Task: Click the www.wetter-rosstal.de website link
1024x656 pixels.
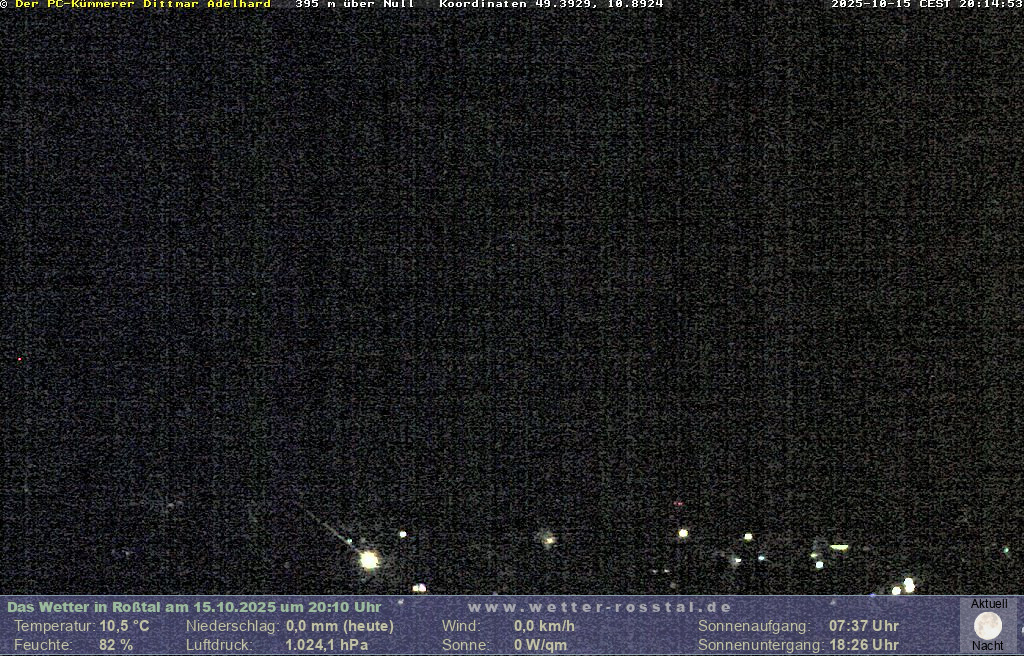Action: tap(600, 607)
